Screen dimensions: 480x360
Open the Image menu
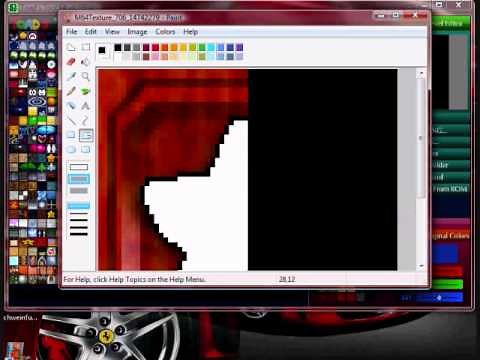click(x=137, y=32)
